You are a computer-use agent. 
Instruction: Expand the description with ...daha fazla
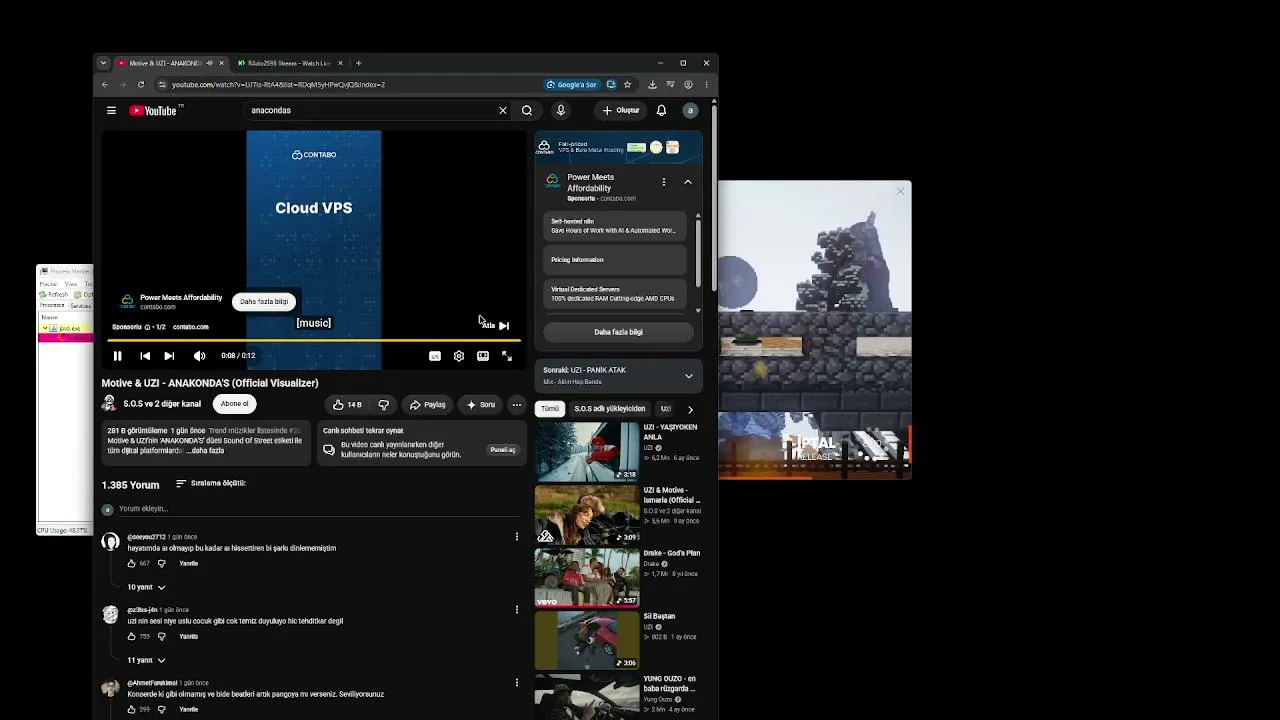click(x=206, y=451)
